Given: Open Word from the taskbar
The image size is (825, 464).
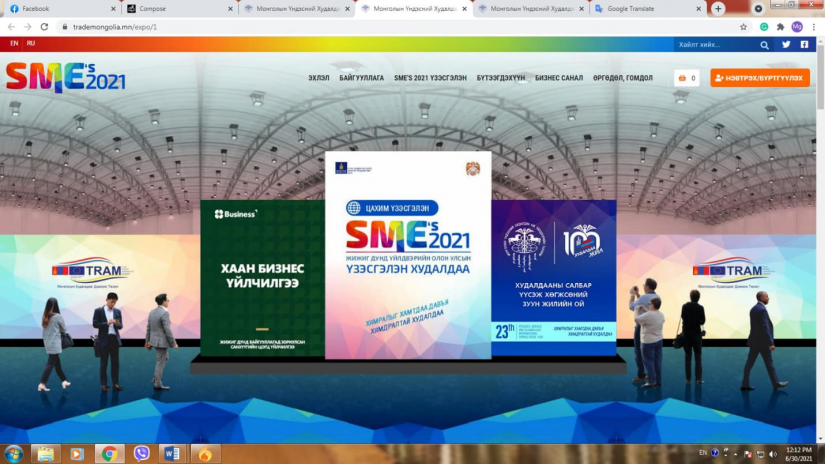Looking at the screenshot, I should point(172,453).
